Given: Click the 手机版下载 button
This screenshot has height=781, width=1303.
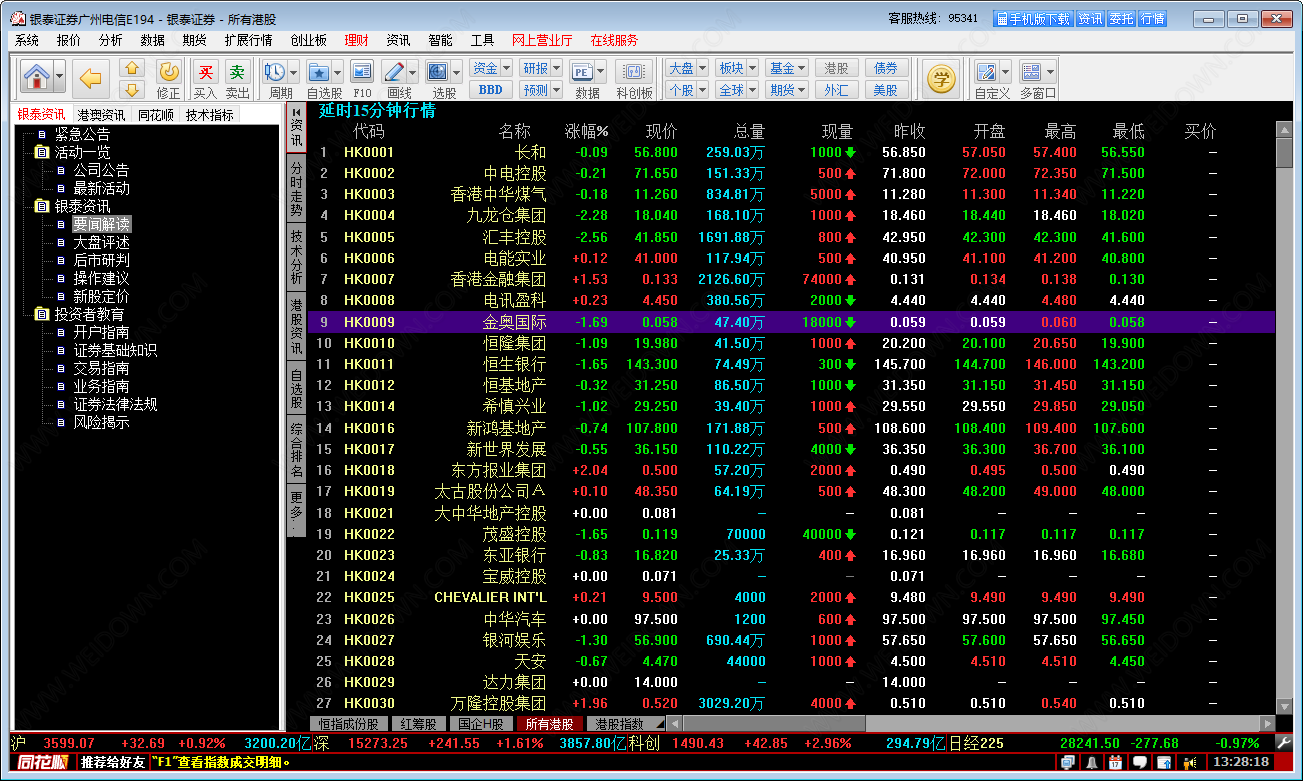Looking at the screenshot, I should click(1033, 19).
